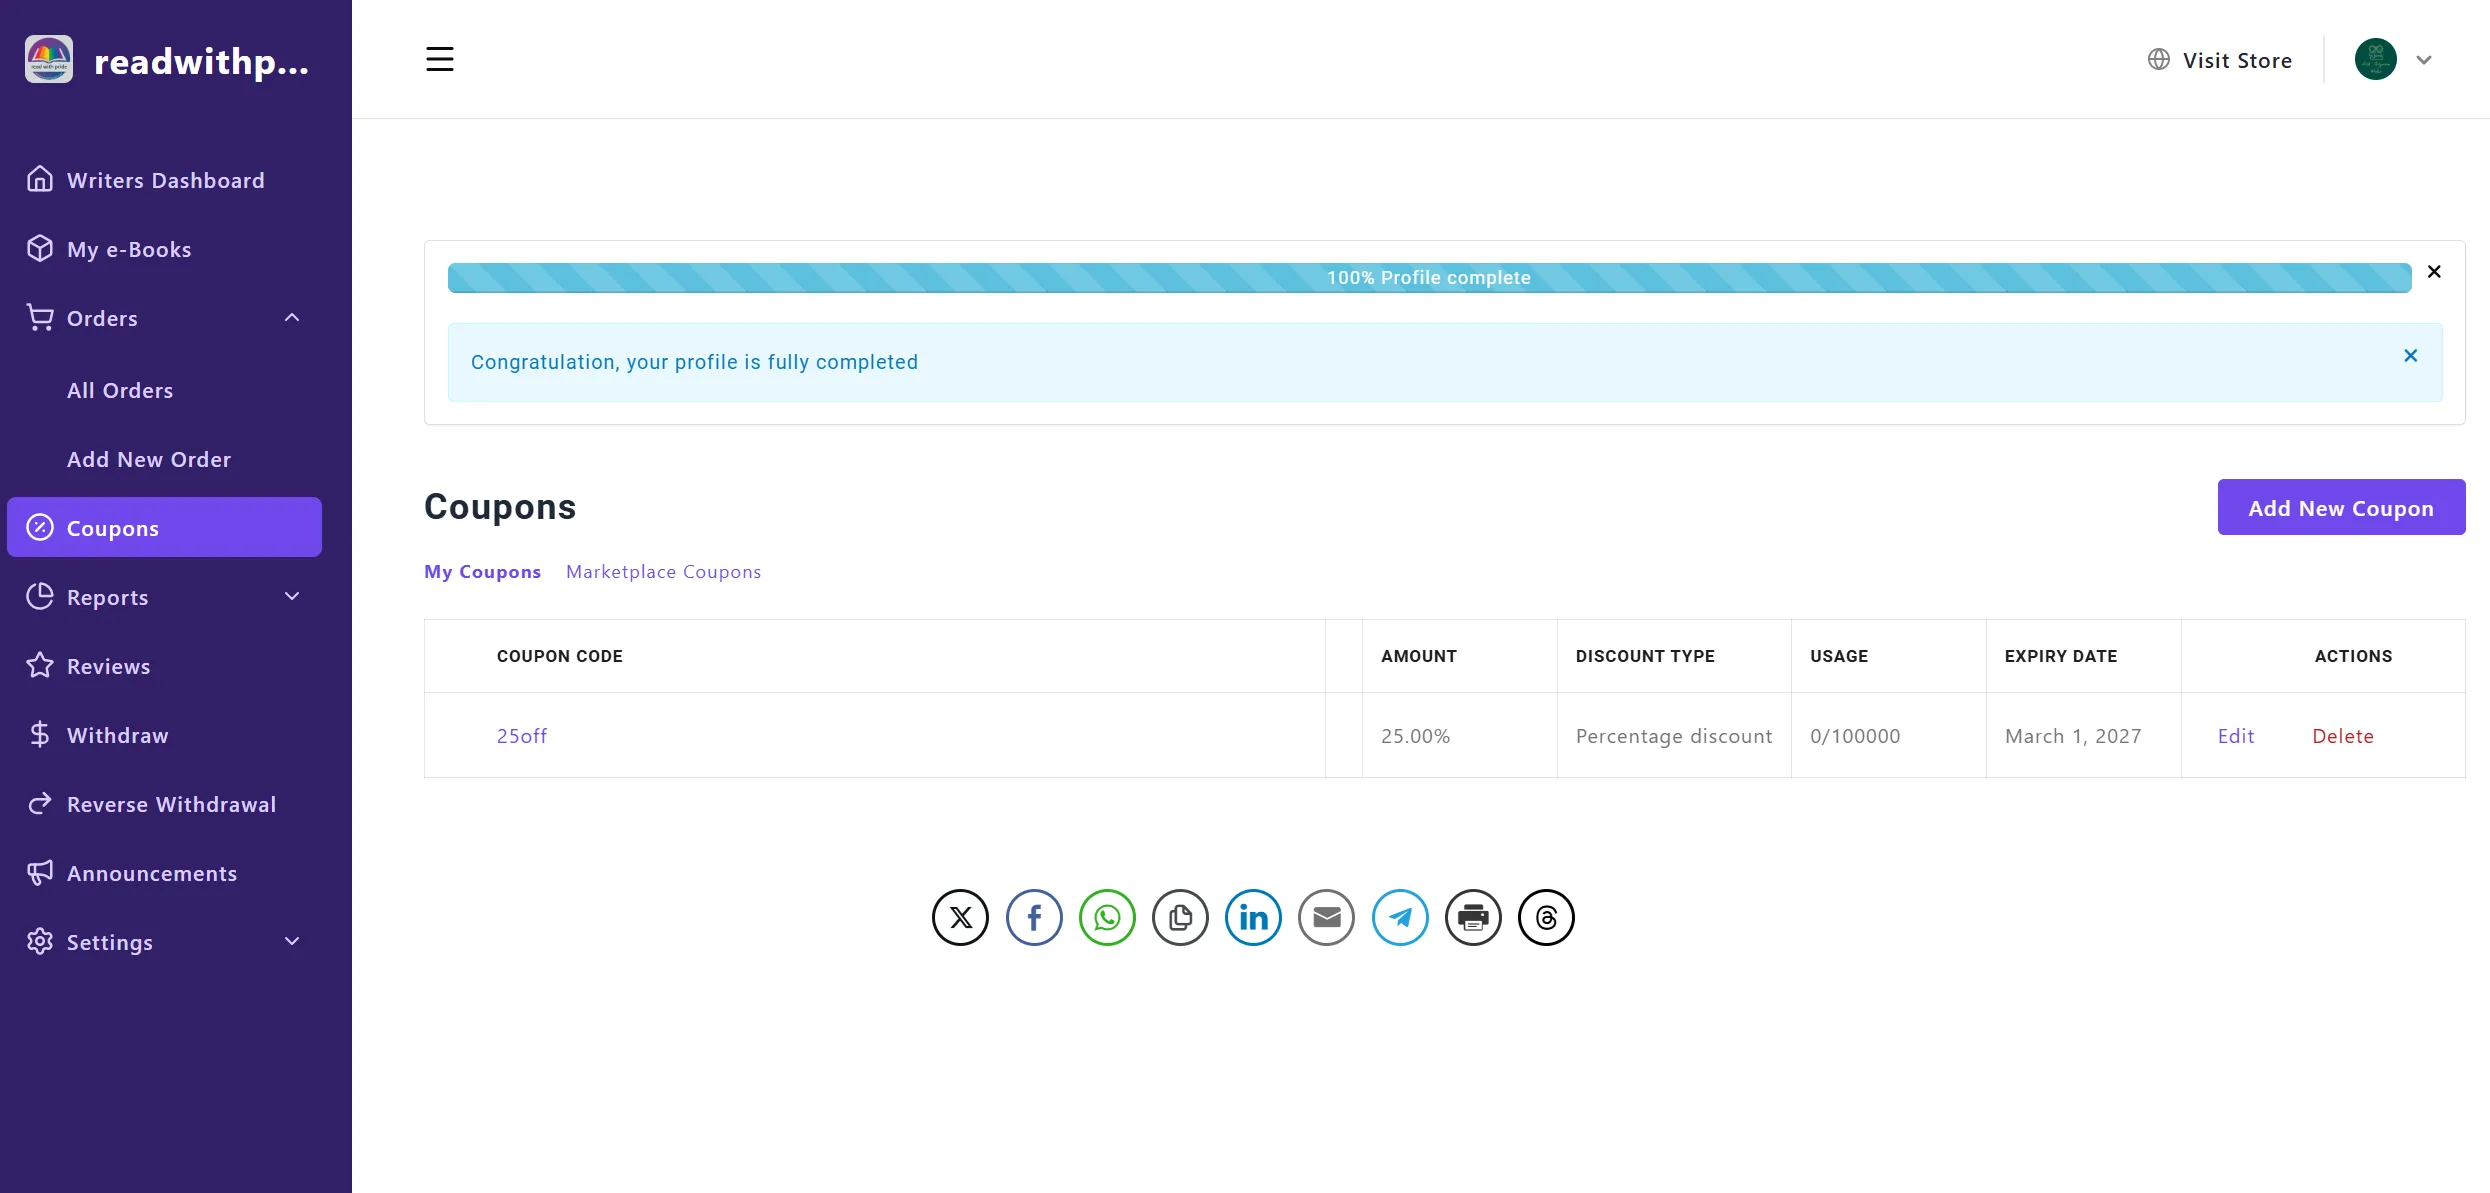Switch to Marketplace Coupons tab
Screen dimensions: 2490x1193
[x=663, y=572]
